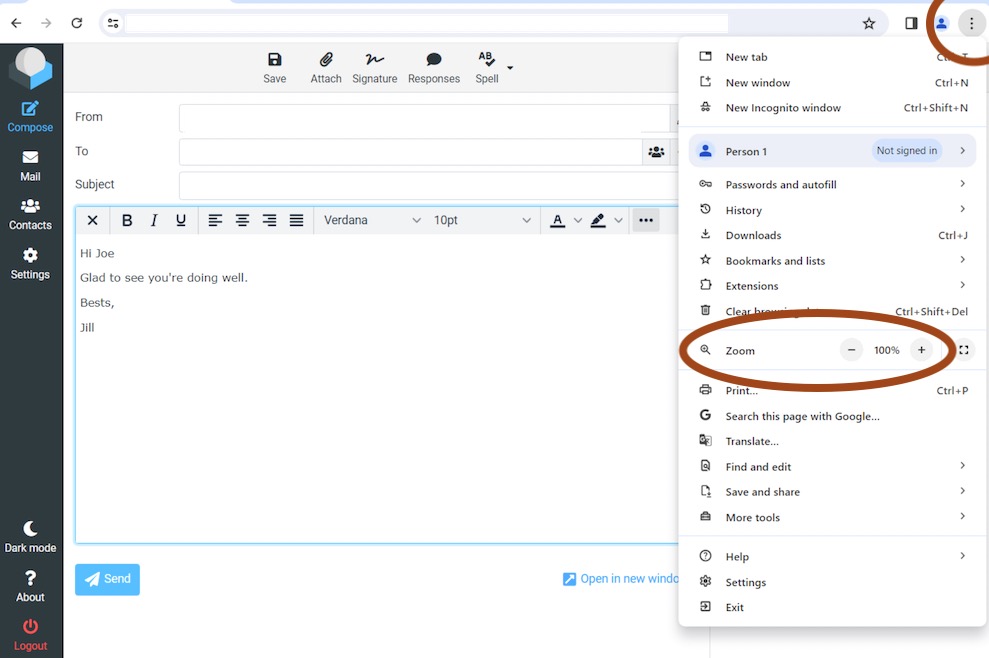Expand the 10pt font size dropdown
989x658 pixels.
pos(482,220)
